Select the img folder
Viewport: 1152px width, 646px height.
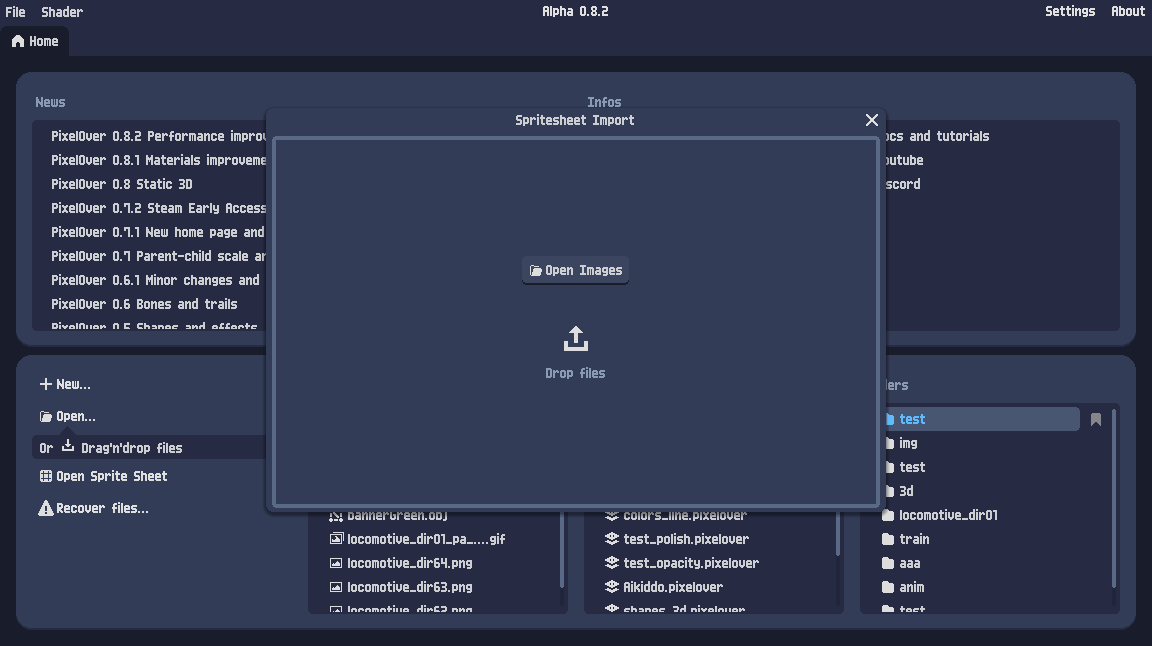coord(908,443)
